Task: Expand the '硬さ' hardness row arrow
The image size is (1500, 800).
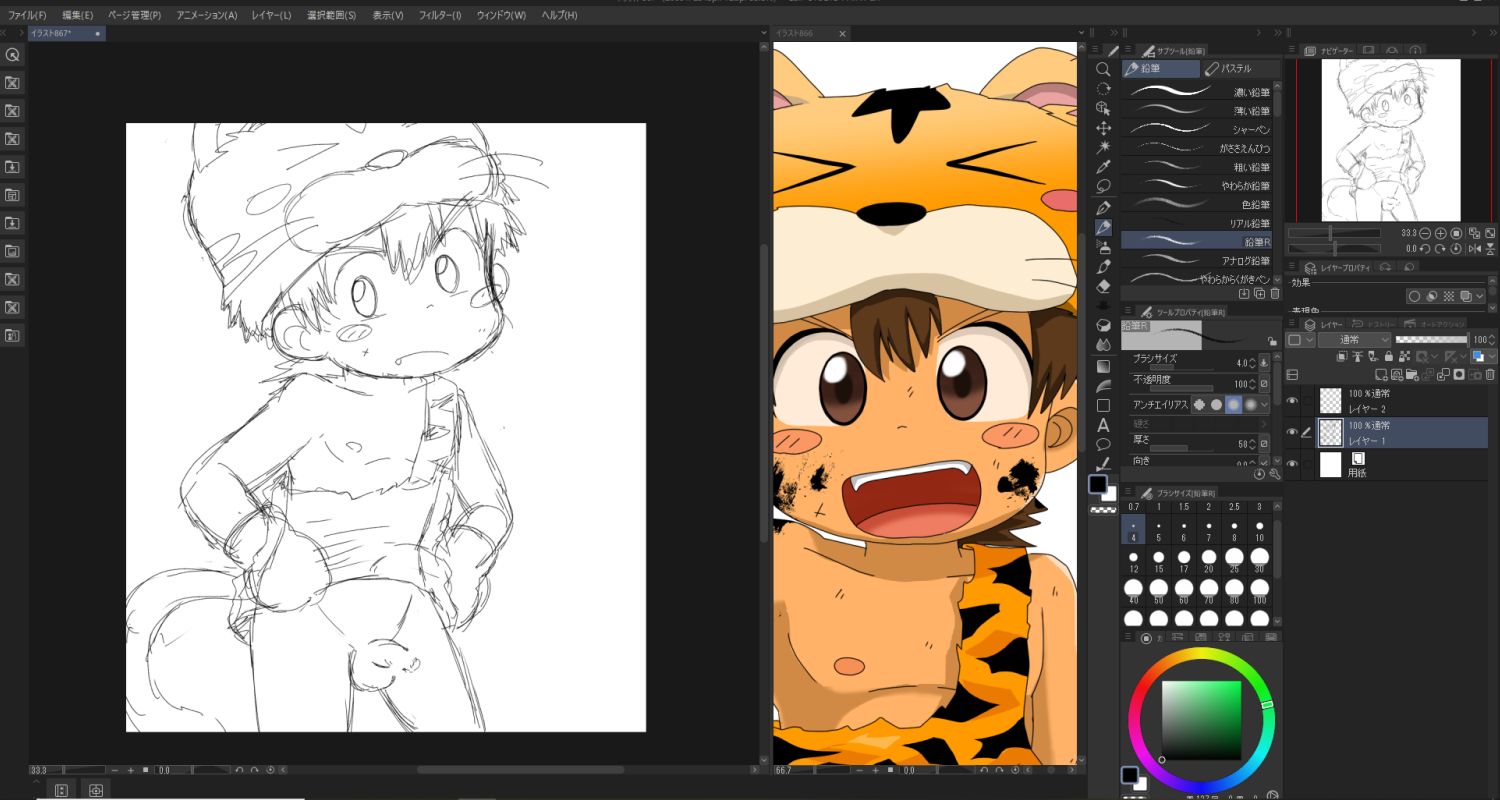Action: tap(1265, 424)
